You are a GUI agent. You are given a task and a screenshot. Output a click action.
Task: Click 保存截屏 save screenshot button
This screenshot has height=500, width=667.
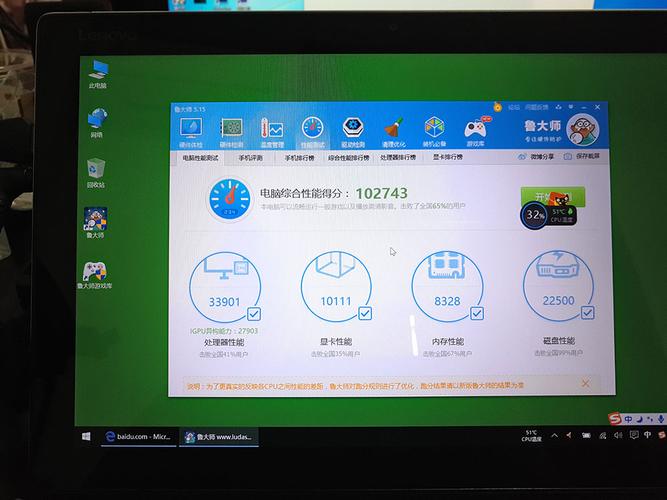click(x=581, y=156)
